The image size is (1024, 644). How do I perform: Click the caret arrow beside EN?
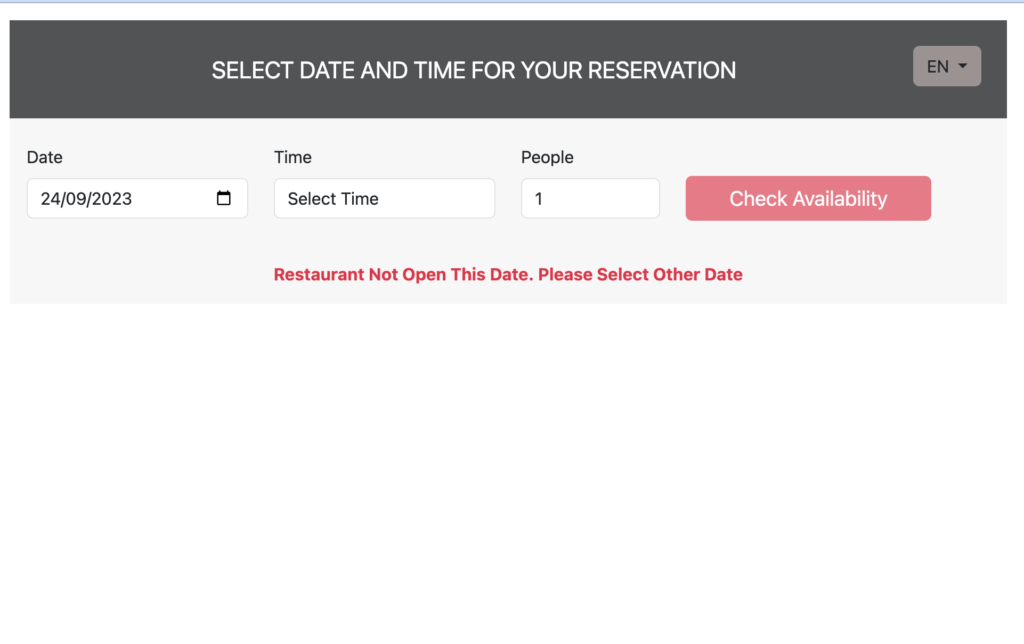(x=963, y=66)
